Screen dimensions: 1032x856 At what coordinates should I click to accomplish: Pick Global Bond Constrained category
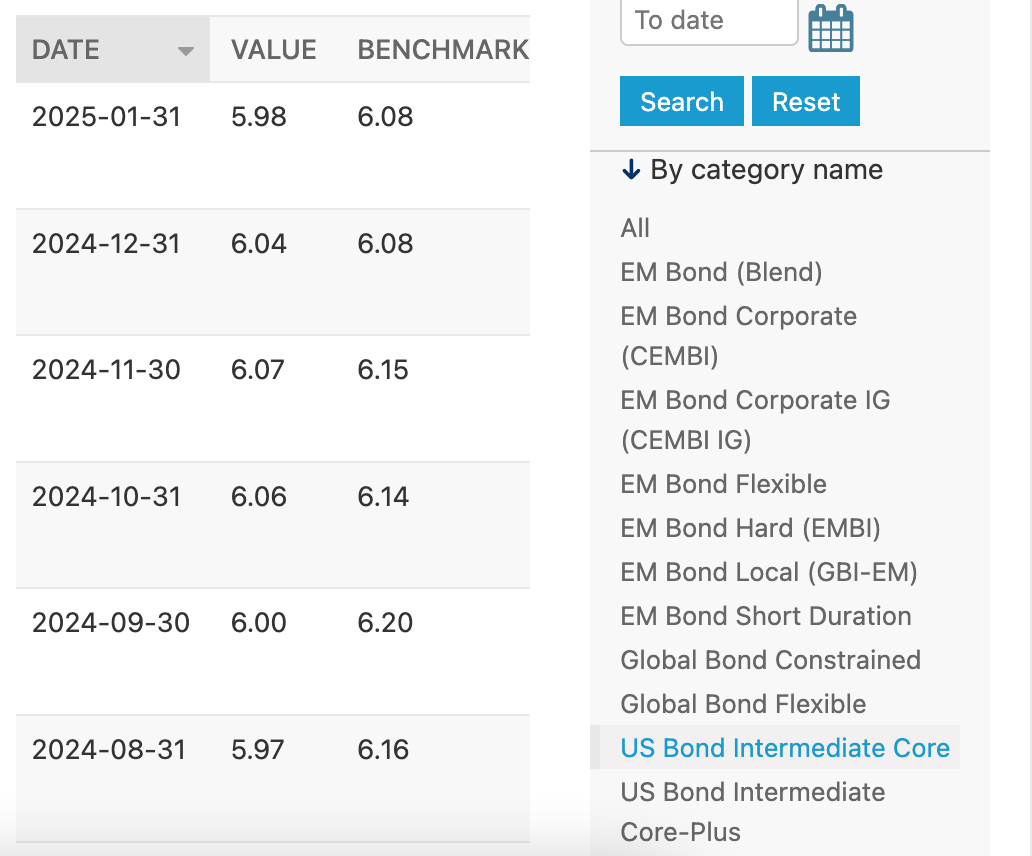770,660
